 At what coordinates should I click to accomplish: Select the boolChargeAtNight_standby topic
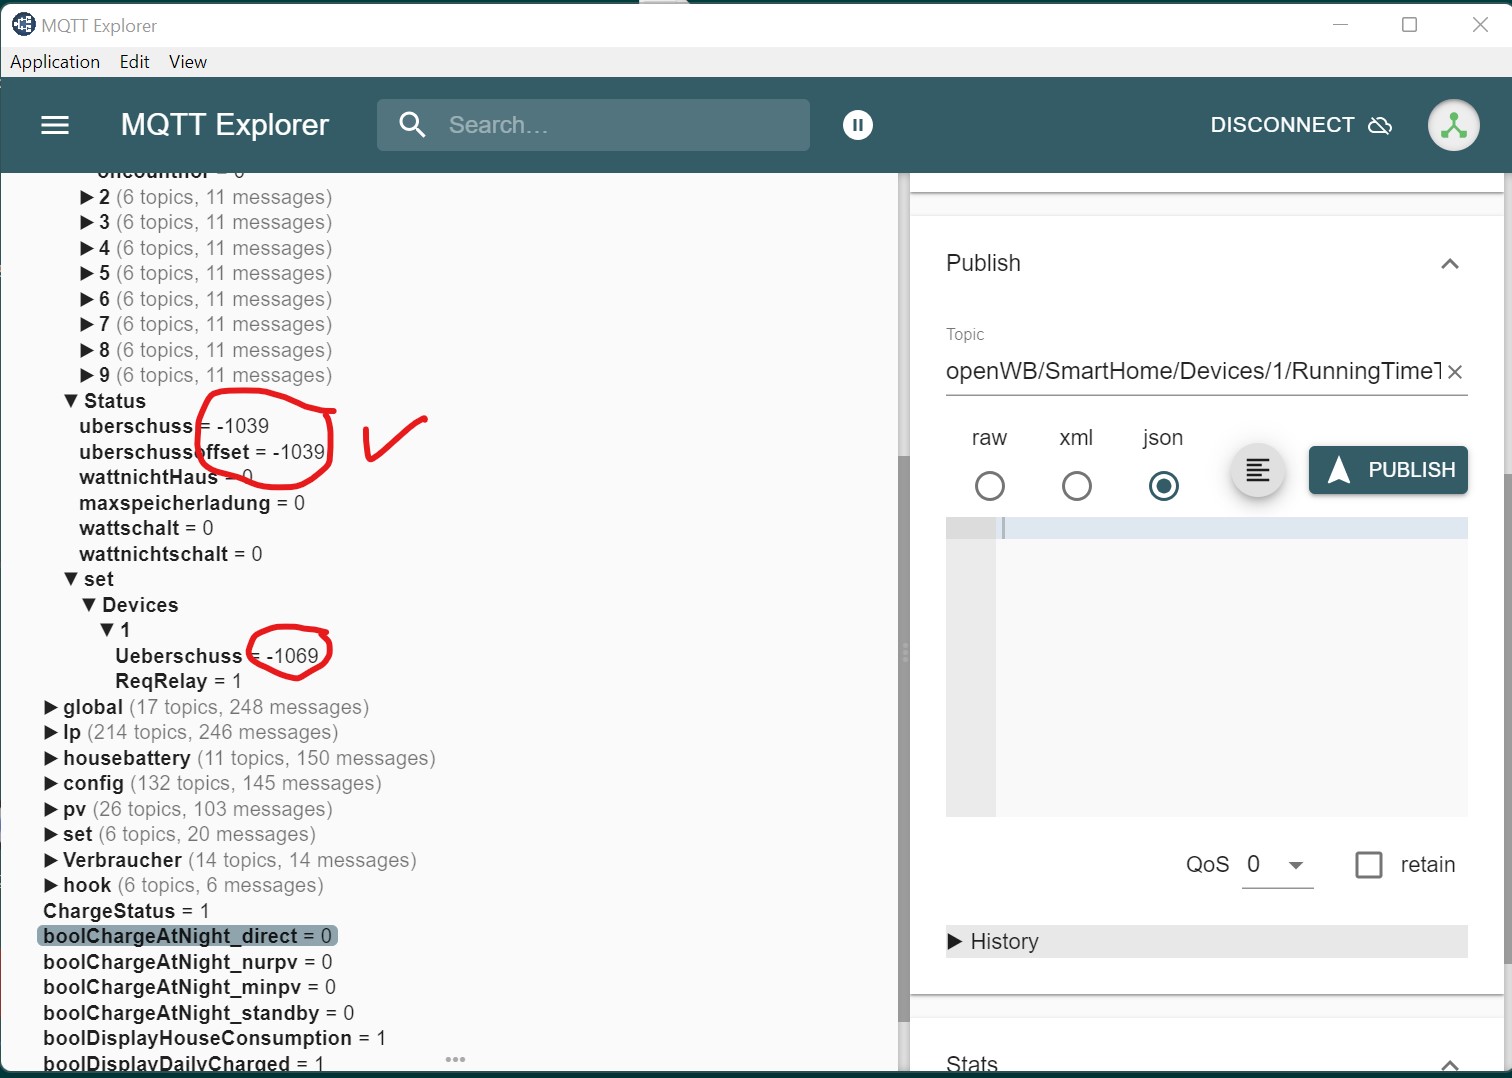(x=199, y=1013)
